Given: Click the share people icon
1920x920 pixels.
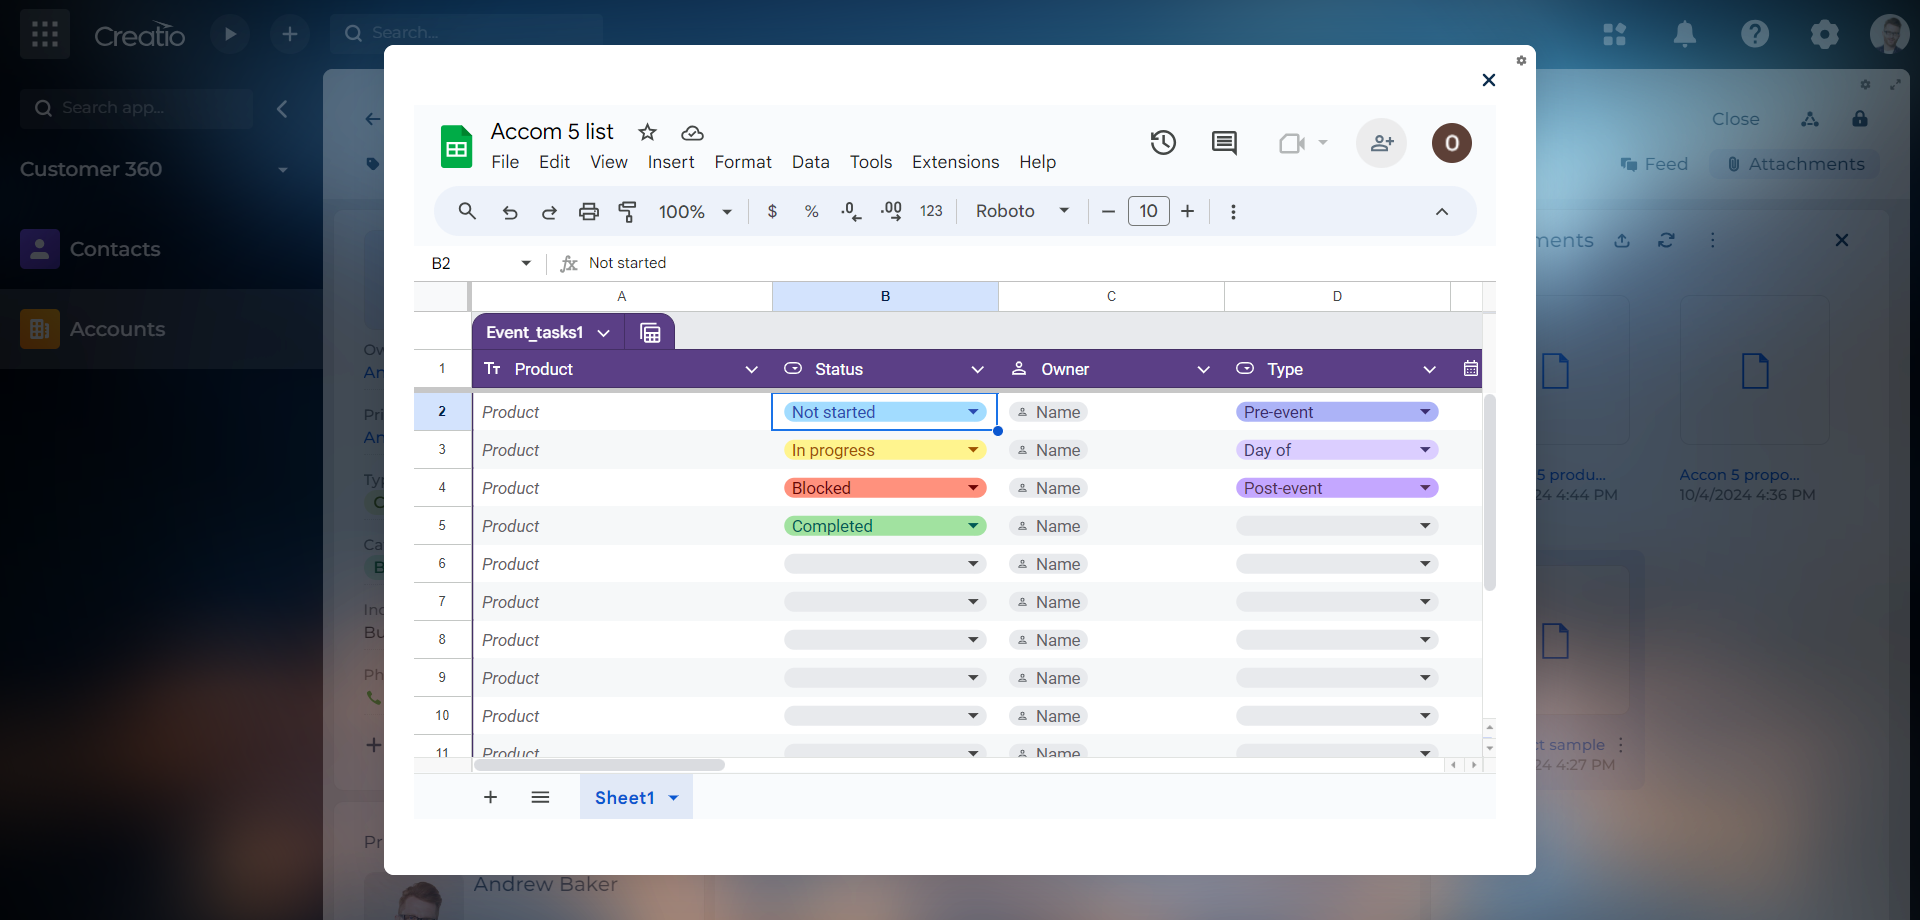Looking at the screenshot, I should (1381, 143).
